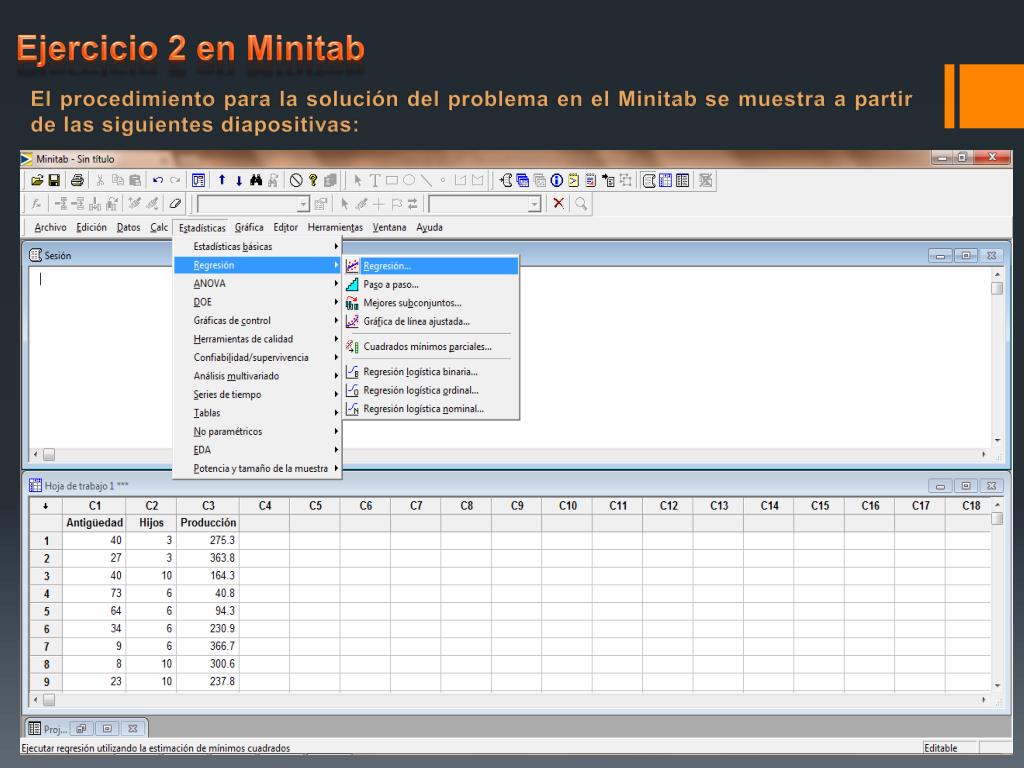
Task: Open the Edit Last Dialog toolbar icon
Action: [x=199, y=180]
